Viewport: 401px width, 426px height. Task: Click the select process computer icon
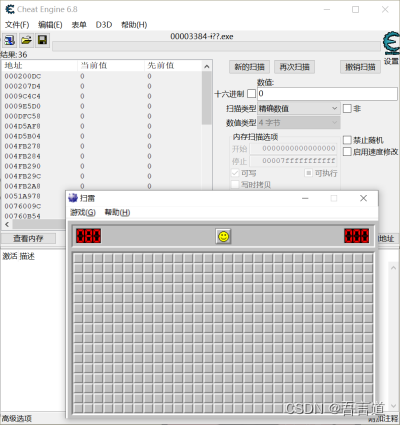(9, 40)
